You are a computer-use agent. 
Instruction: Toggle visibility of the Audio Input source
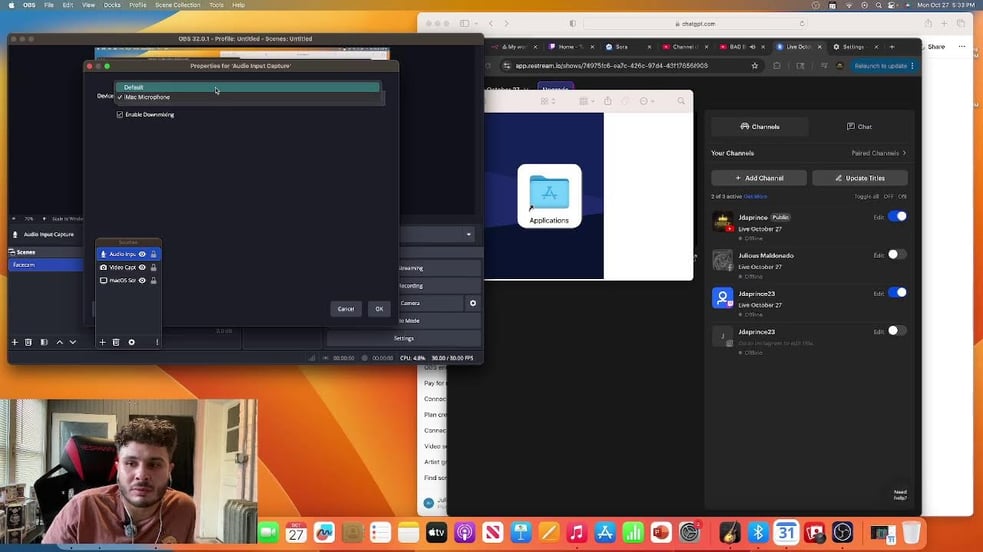[142, 254]
